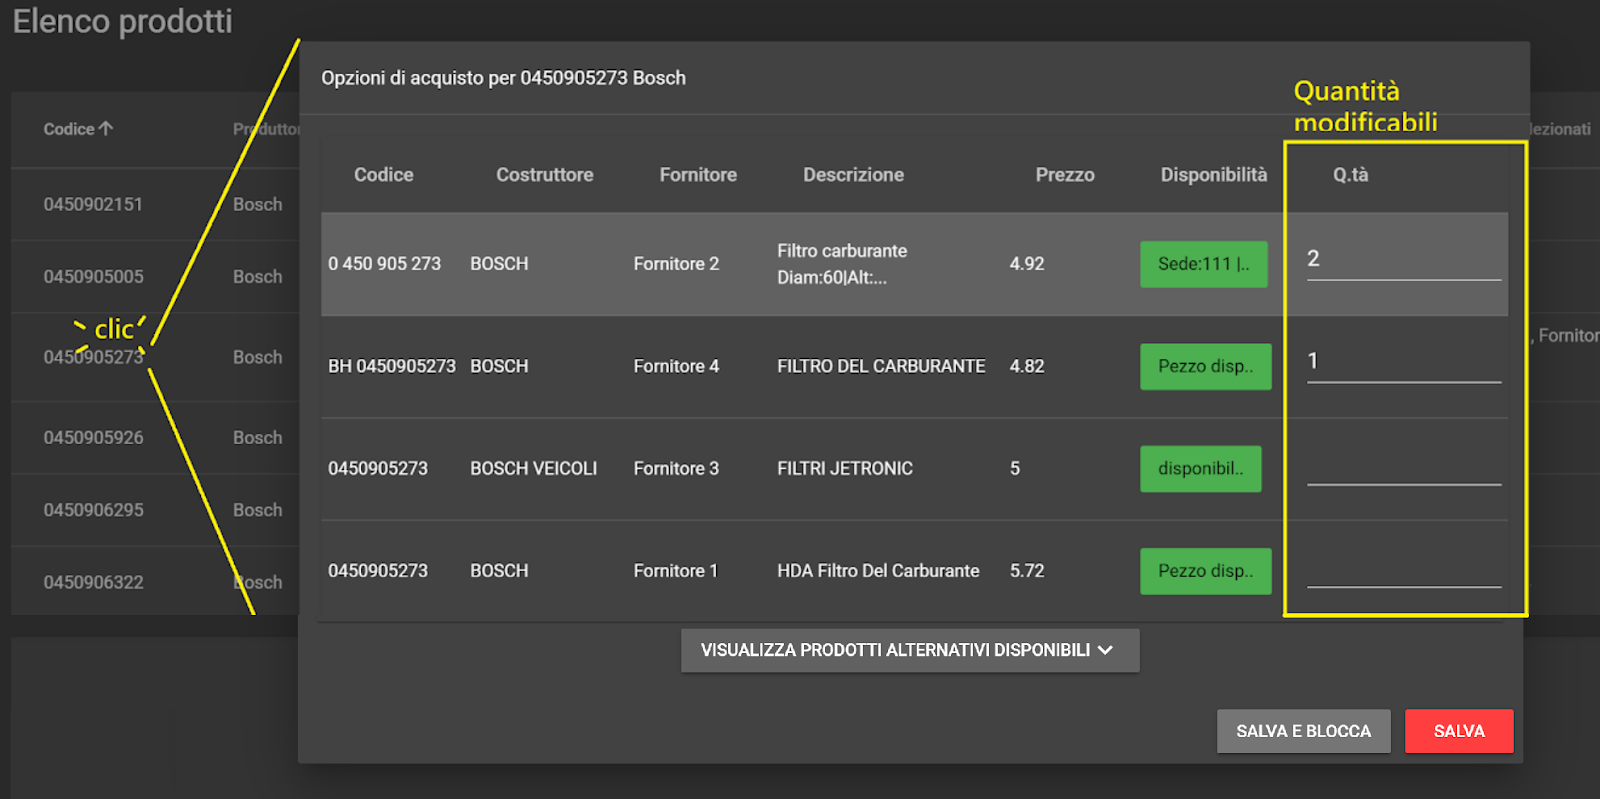Click the Disponibilità column header

[x=1214, y=175]
